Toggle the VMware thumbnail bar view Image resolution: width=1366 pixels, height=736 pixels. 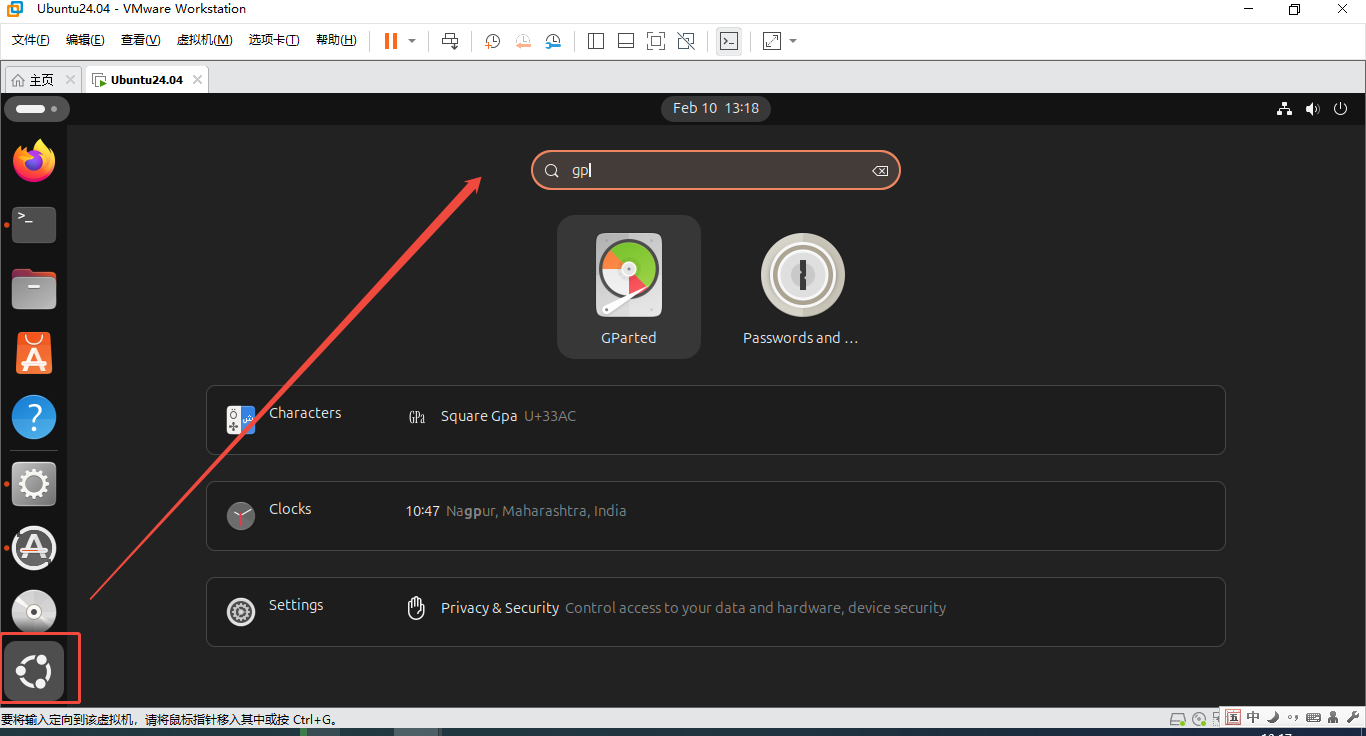[626, 41]
